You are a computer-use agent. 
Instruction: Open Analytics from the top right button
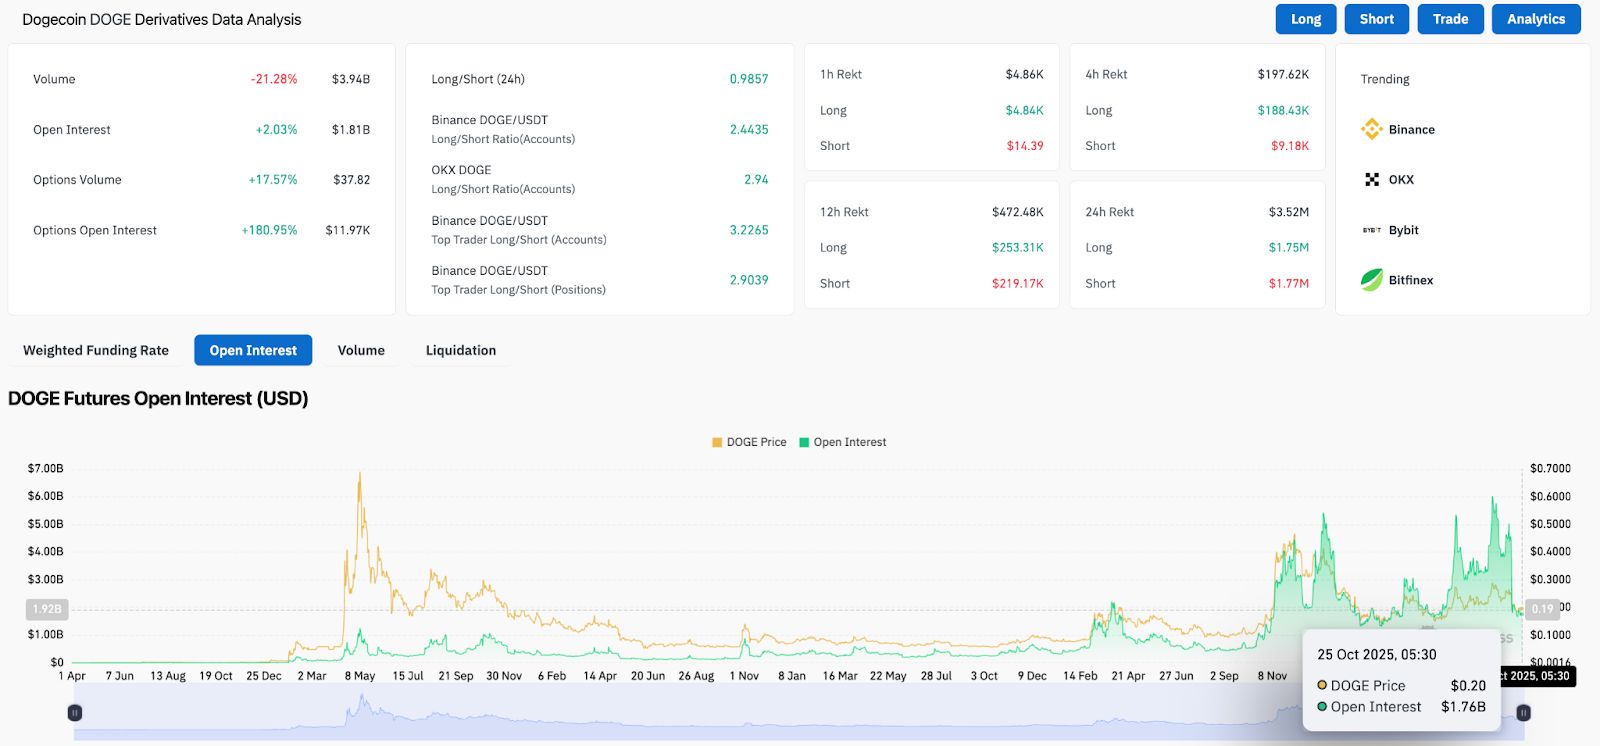tap(1536, 19)
